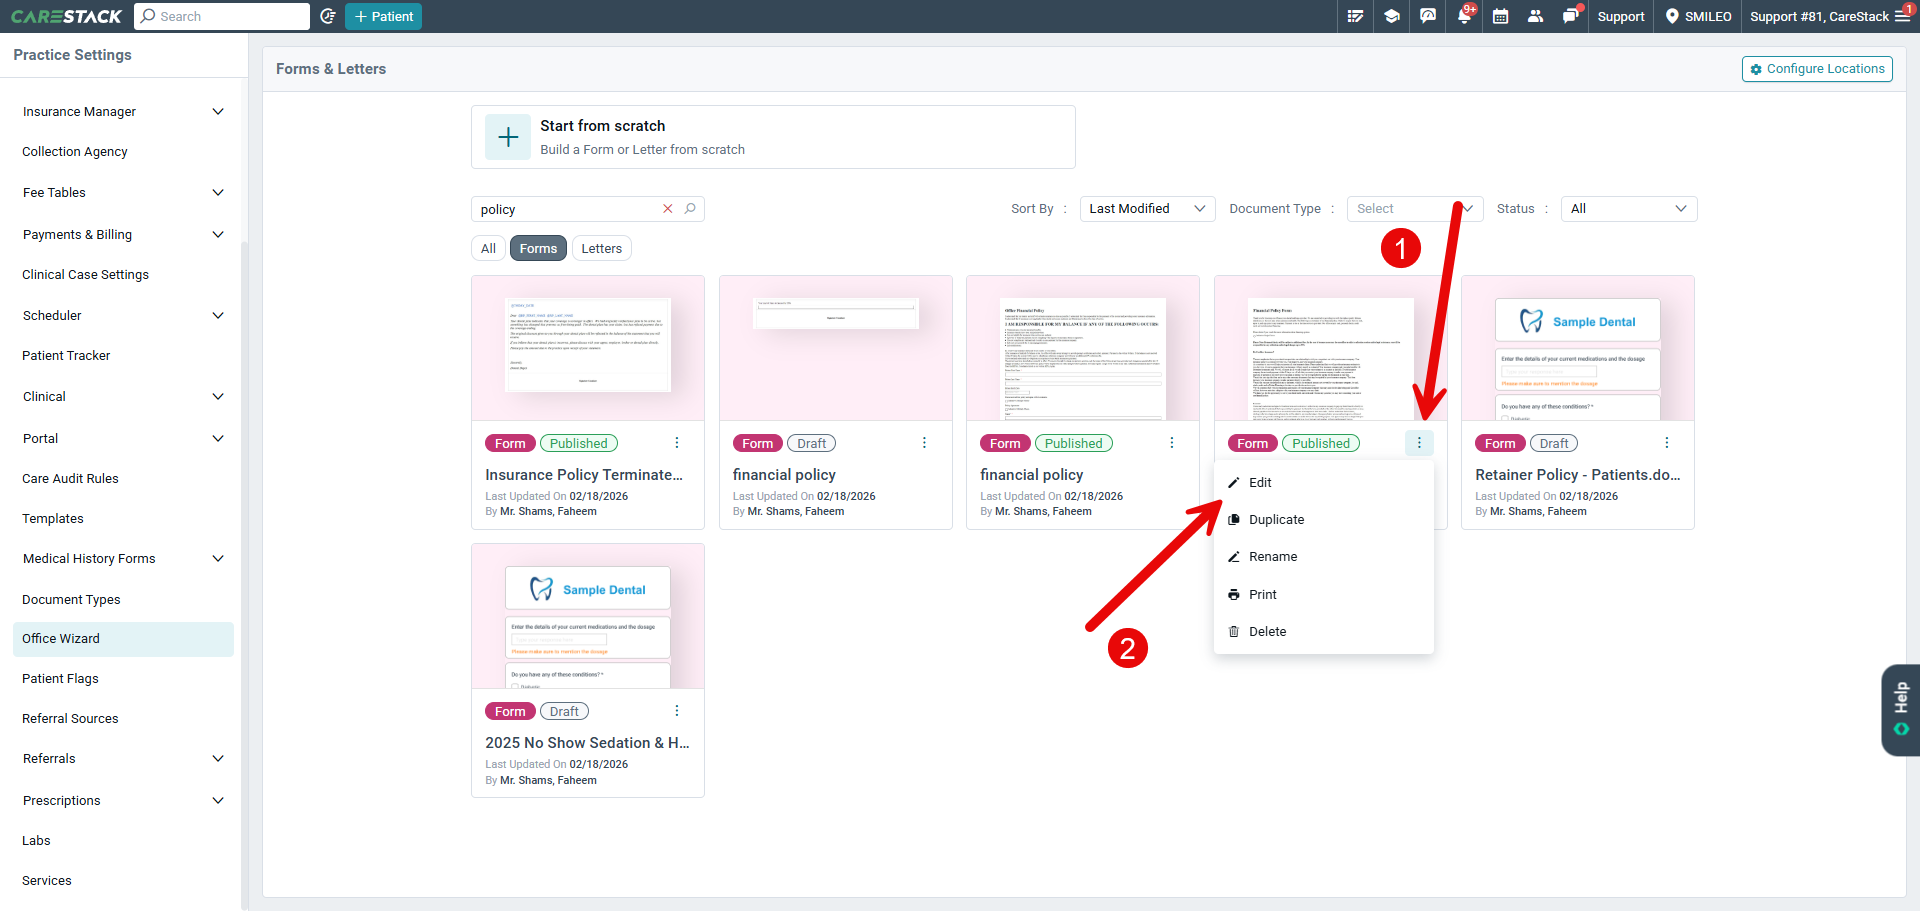Click the magnifier icon in policy search
1920x911 pixels.
coord(690,209)
